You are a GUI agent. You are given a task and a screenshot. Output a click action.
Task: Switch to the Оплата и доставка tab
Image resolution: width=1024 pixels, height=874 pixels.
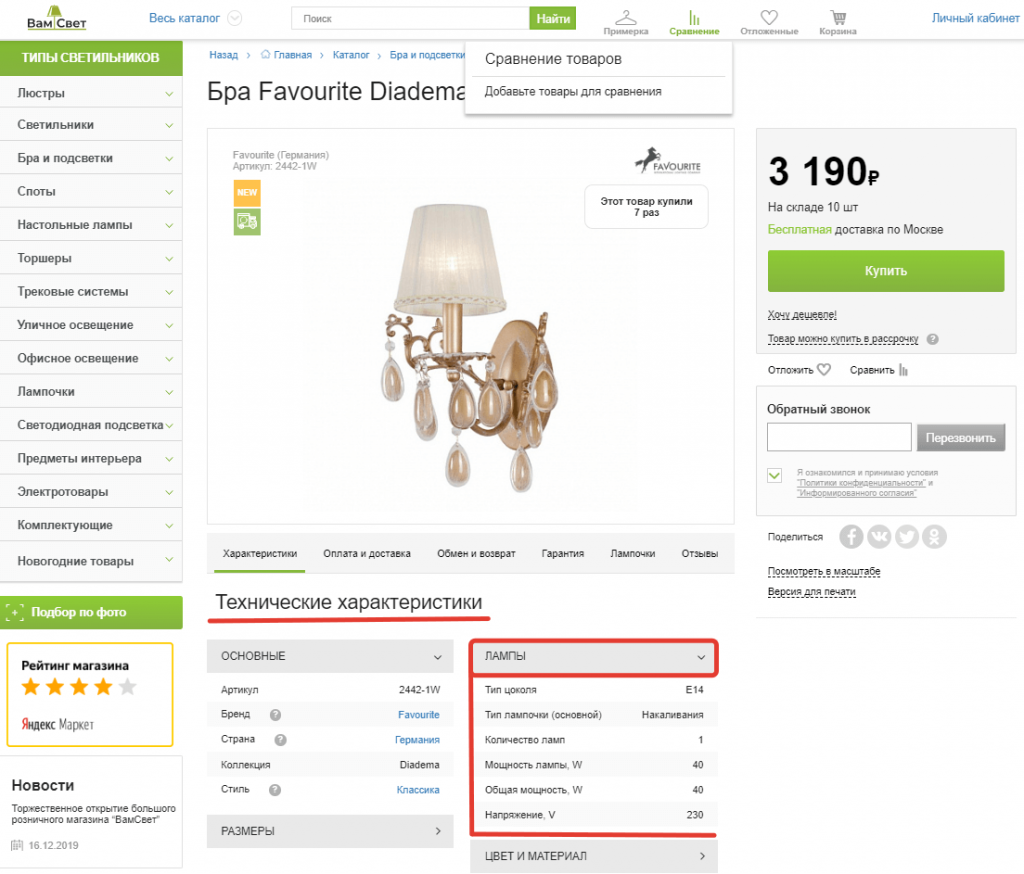[367, 553]
